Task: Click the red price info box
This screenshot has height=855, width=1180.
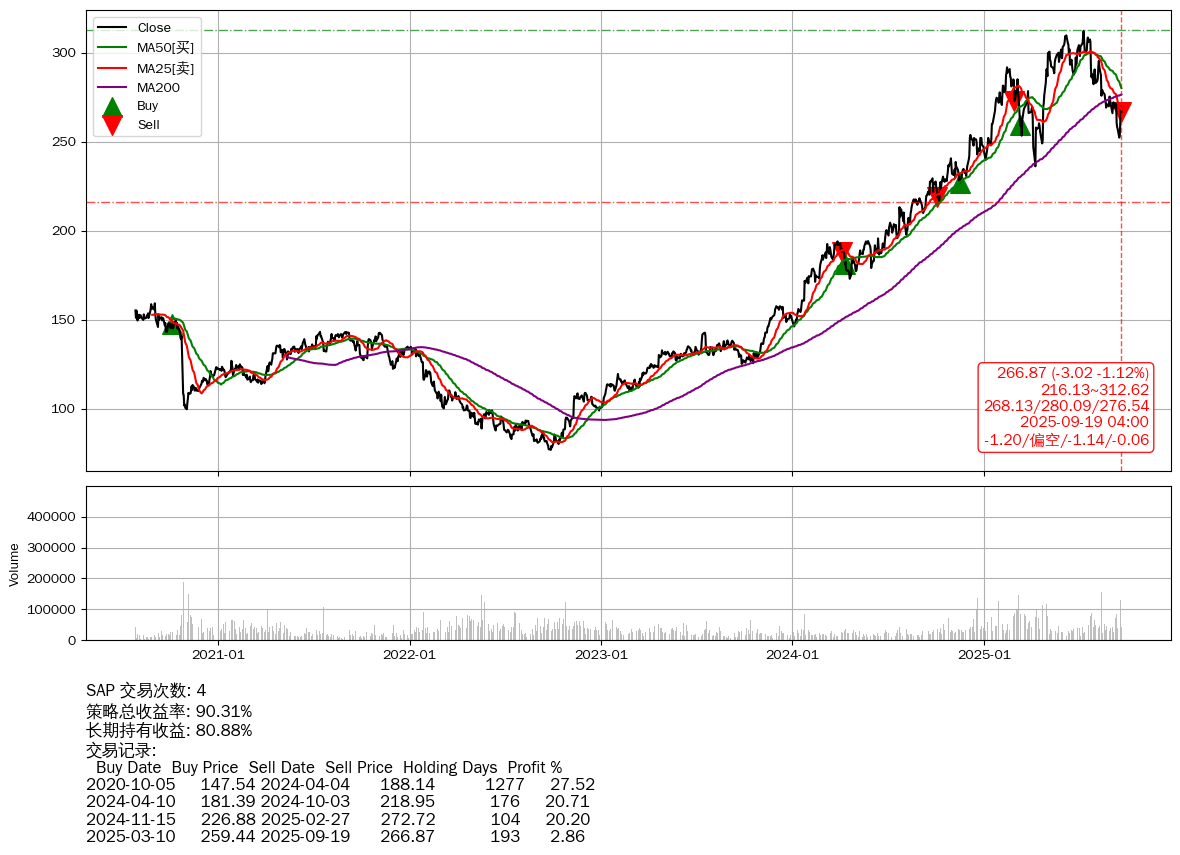Action: point(1067,406)
